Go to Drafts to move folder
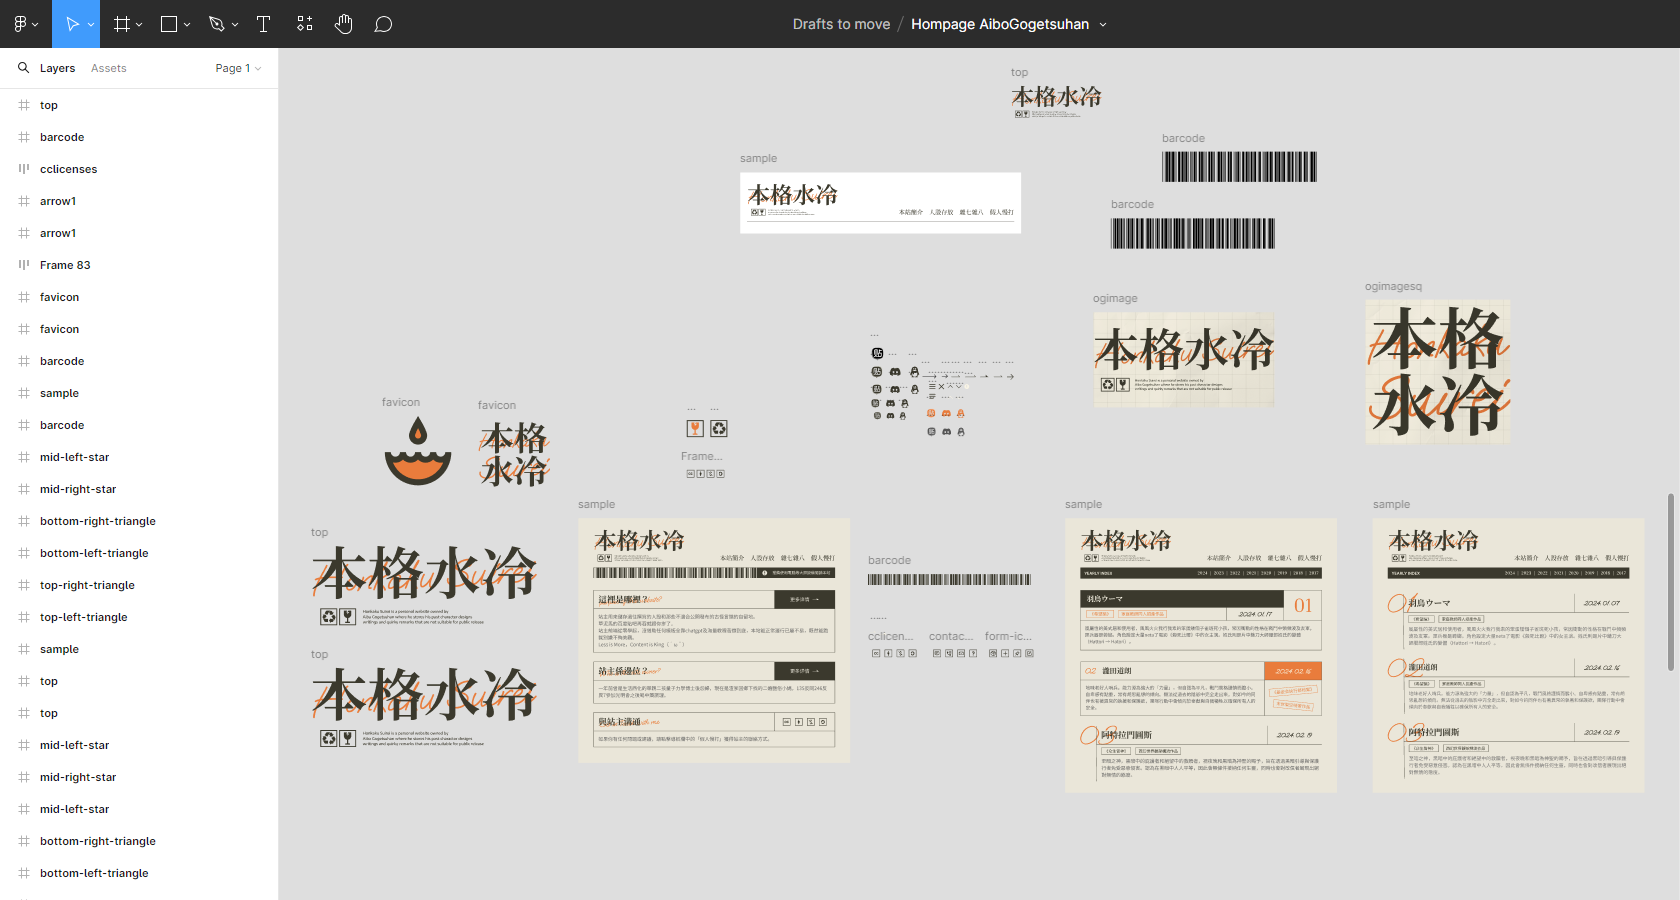 tap(841, 24)
